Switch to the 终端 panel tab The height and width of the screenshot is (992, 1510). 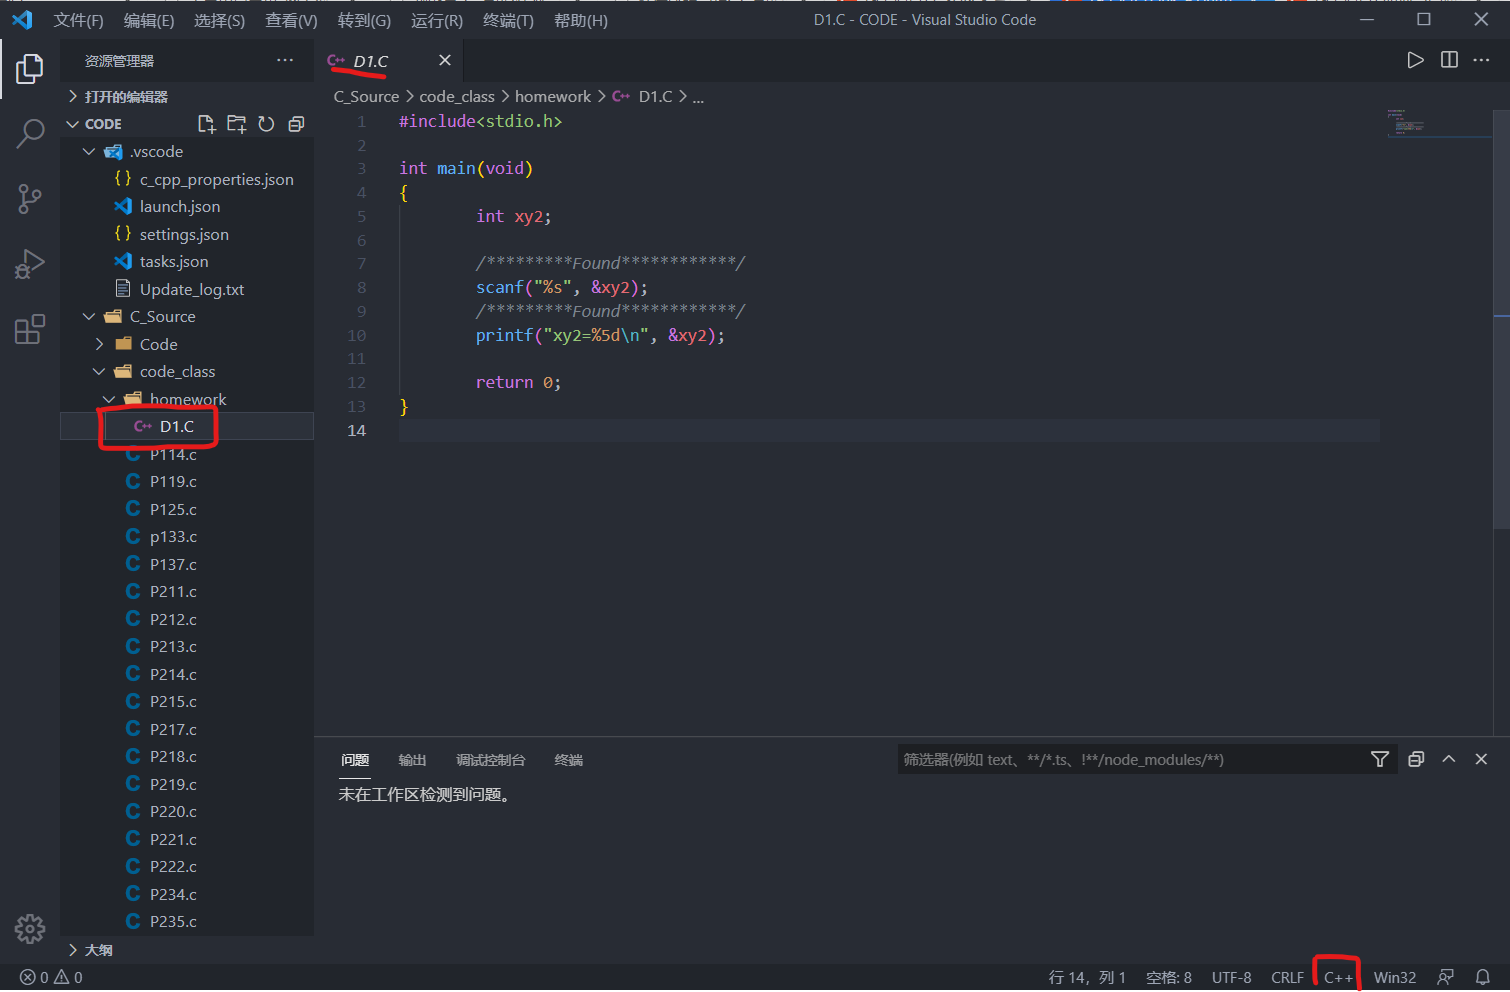tap(568, 760)
